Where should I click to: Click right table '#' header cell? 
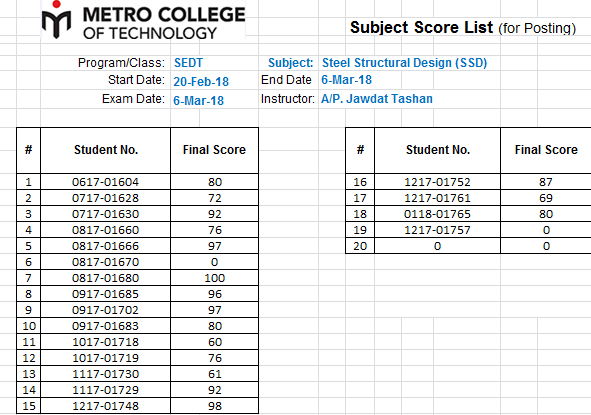(360, 150)
